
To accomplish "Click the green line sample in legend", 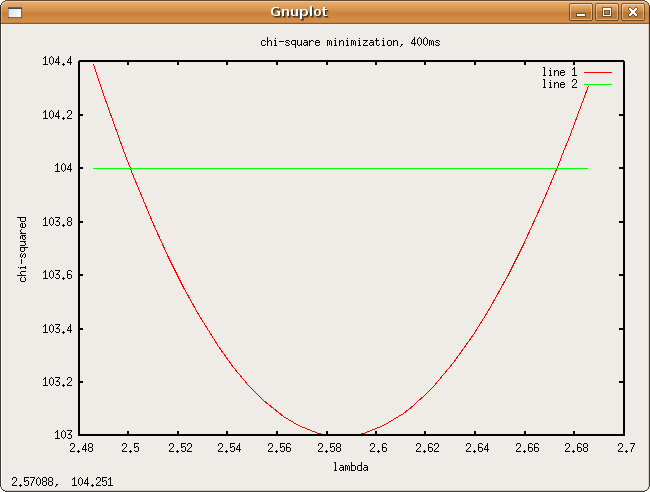I will pos(598,85).
